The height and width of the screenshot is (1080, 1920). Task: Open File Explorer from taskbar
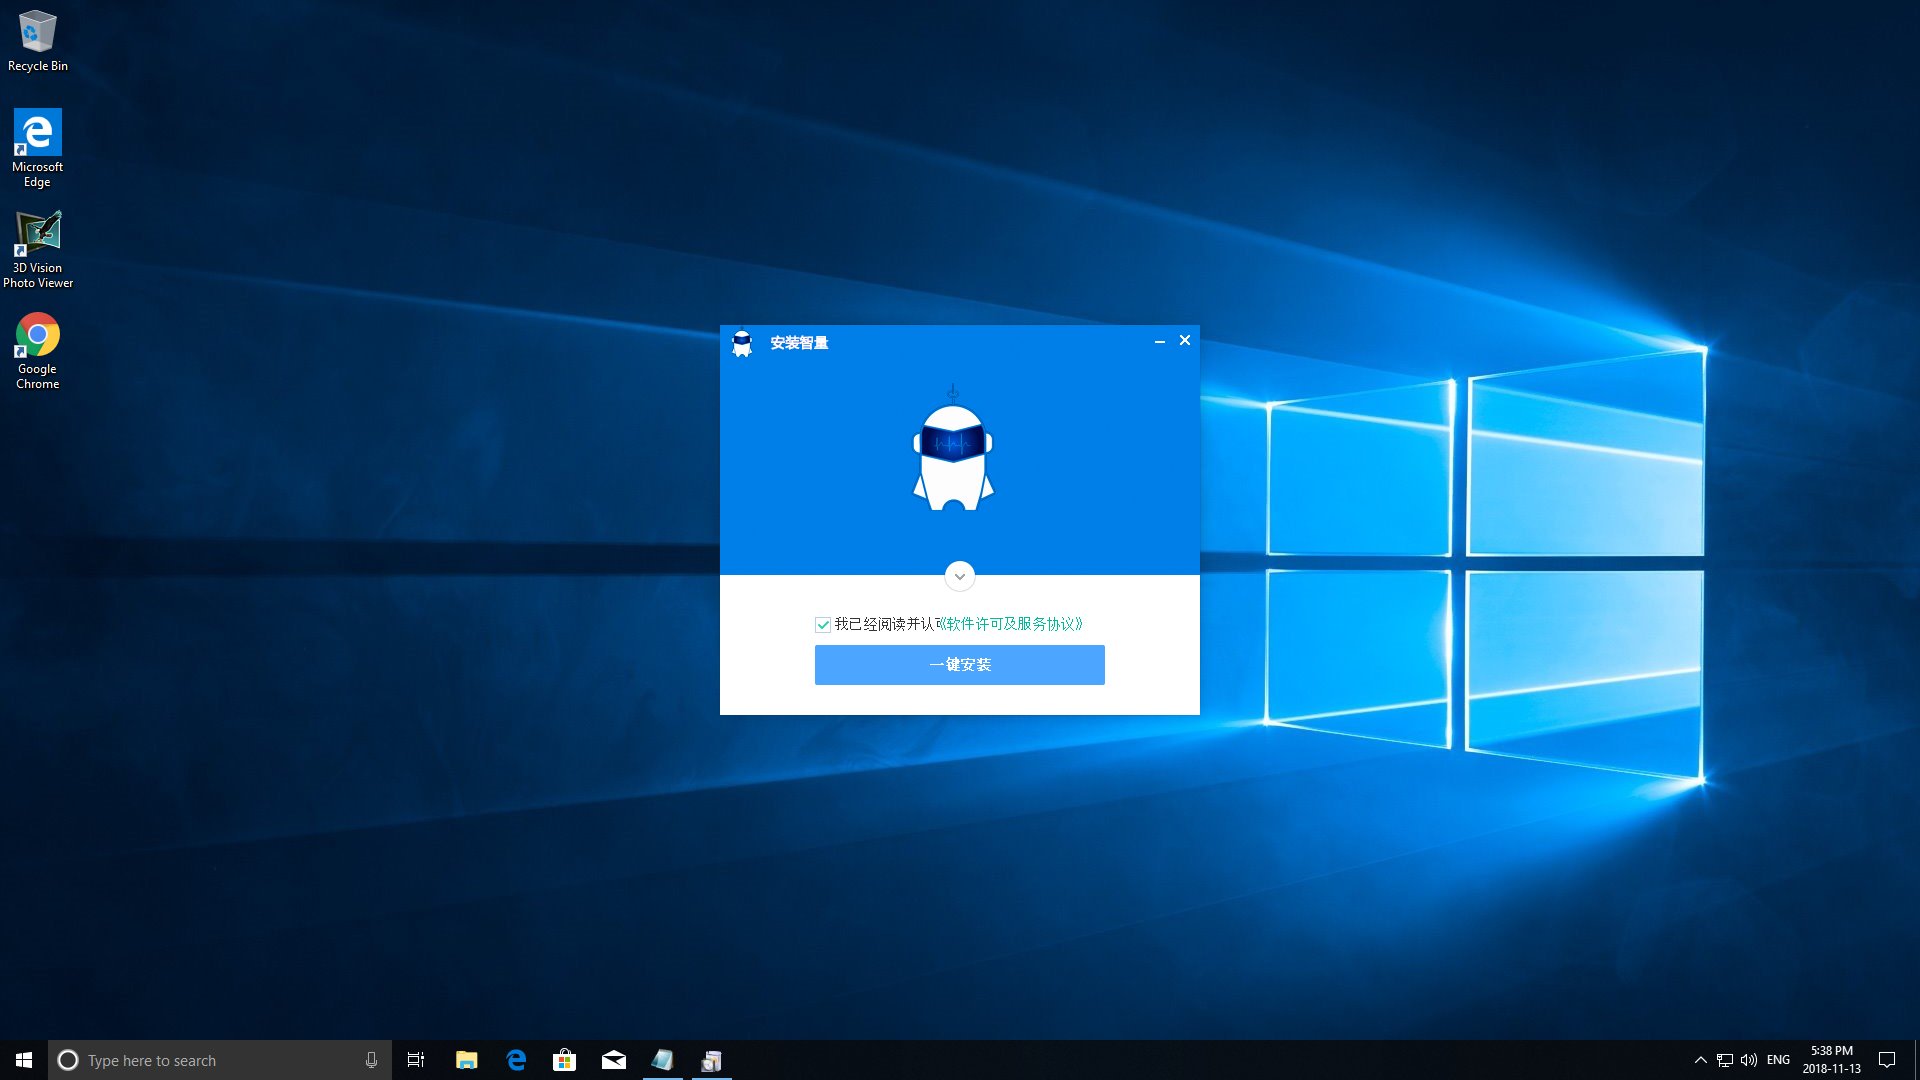[x=466, y=1060]
